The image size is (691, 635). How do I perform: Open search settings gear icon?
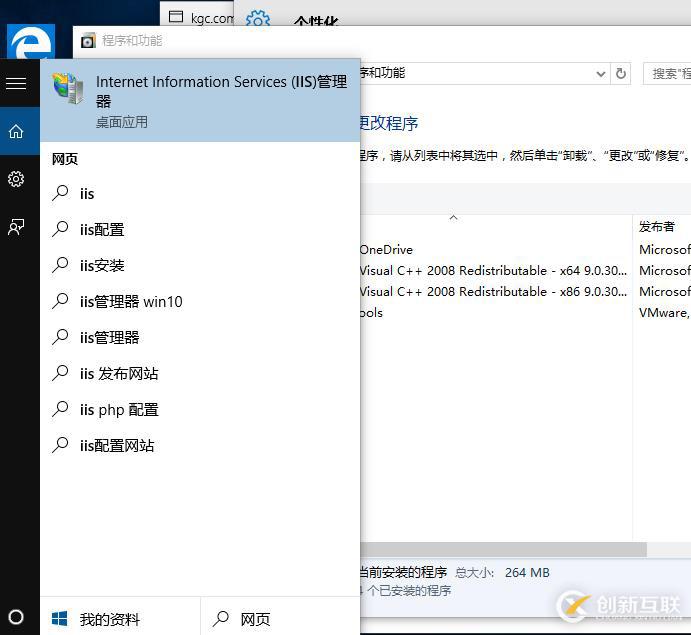(16, 179)
